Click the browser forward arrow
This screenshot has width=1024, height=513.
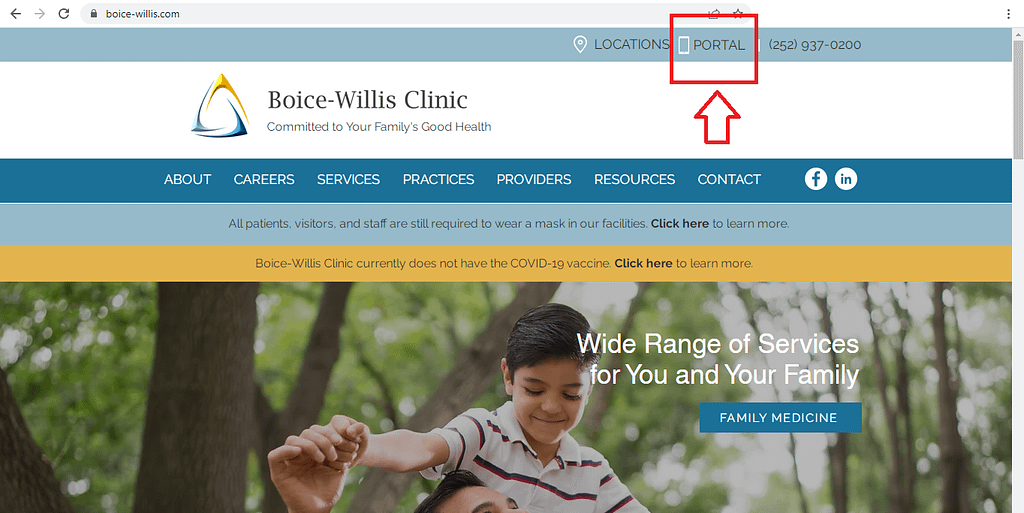tap(40, 14)
